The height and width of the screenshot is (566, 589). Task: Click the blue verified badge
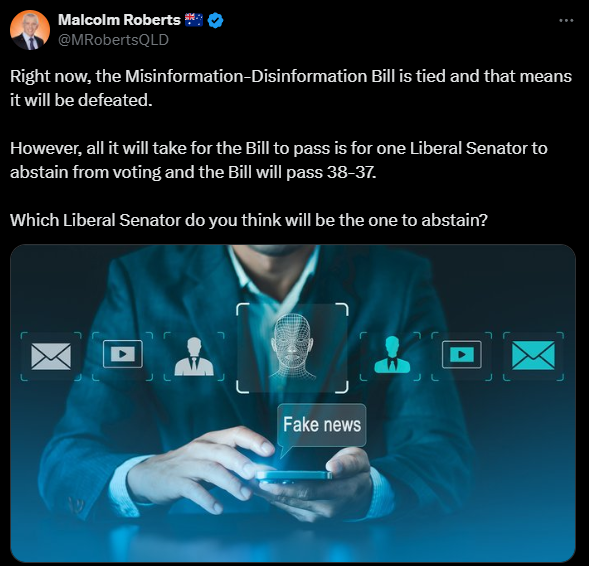click(x=215, y=20)
